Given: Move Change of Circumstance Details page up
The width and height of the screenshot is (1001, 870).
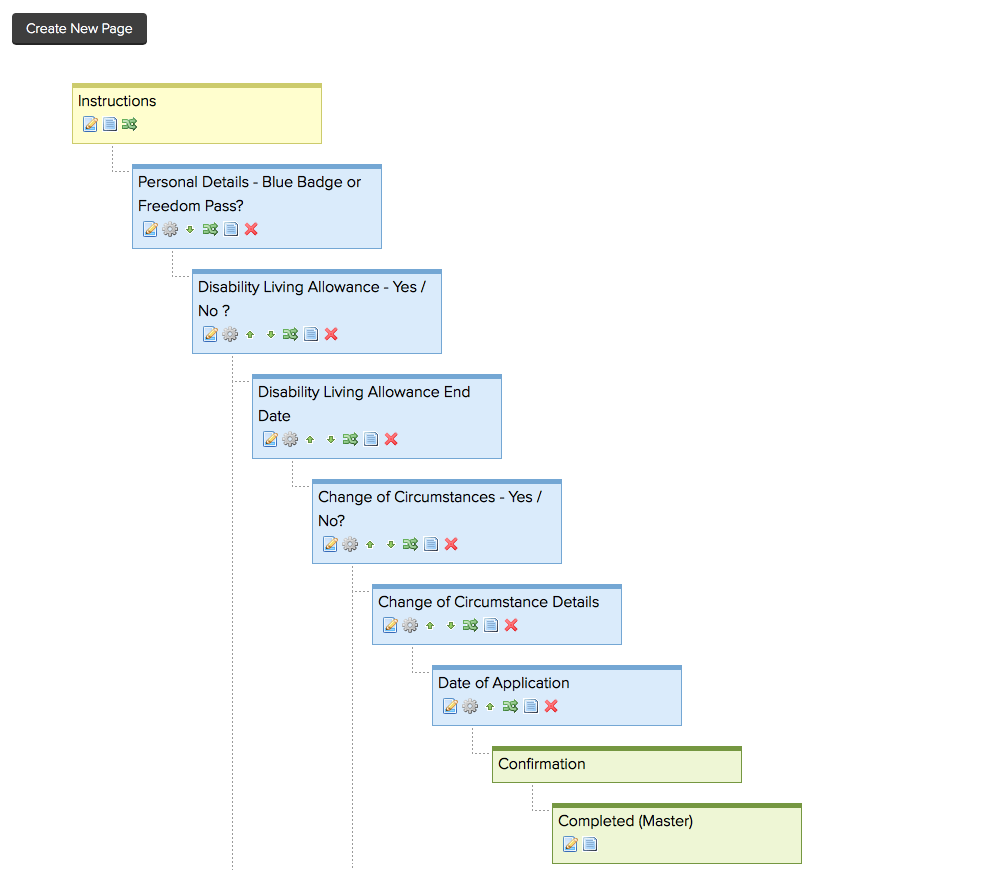Looking at the screenshot, I should [x=430, y=625].
